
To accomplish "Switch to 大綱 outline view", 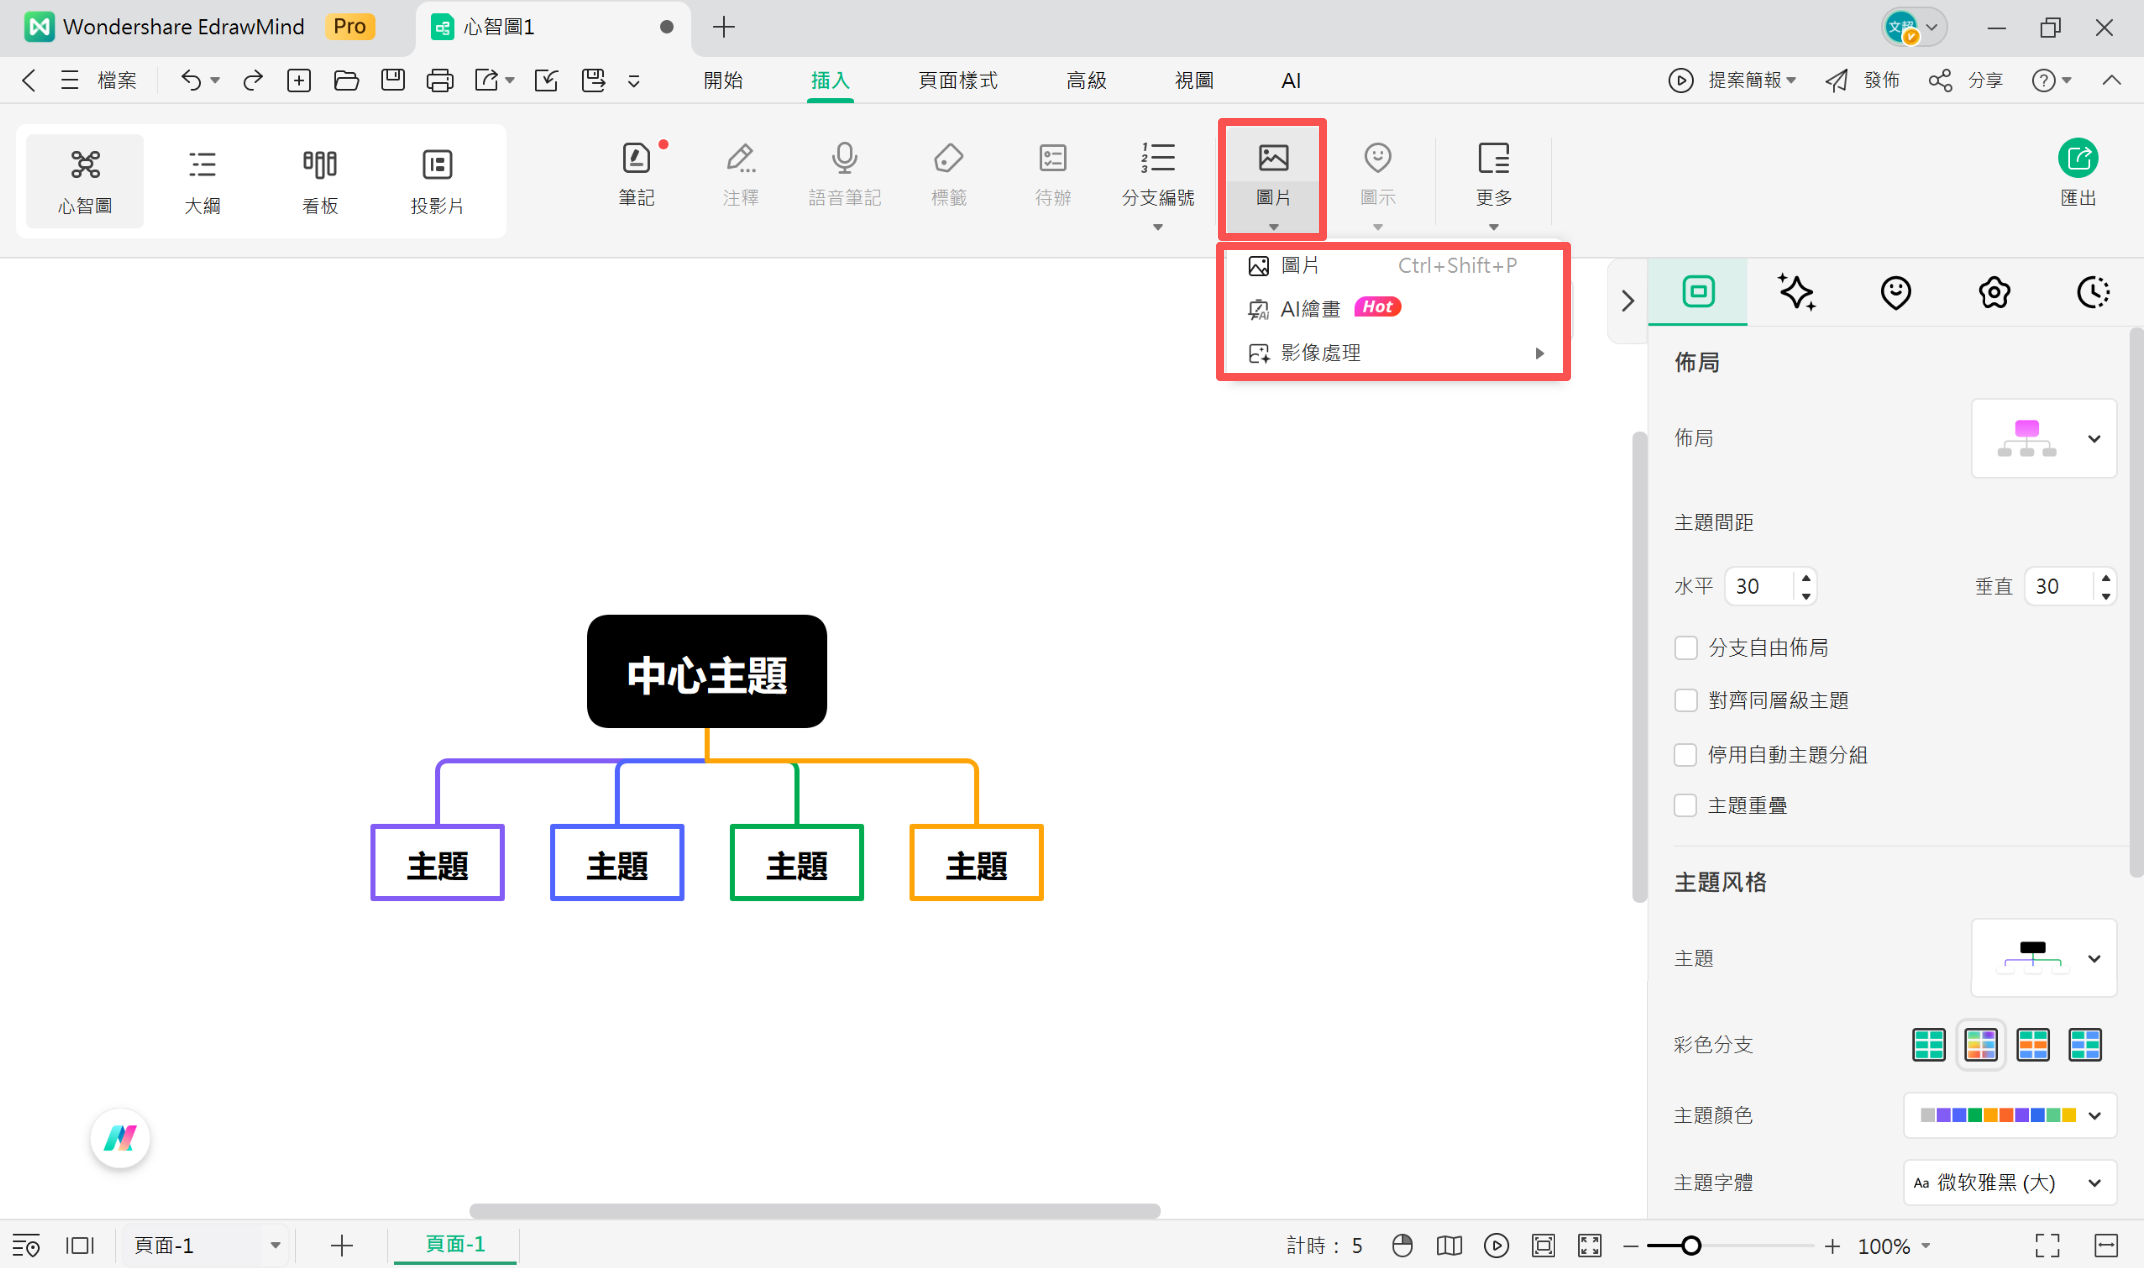I will click(x=202, y=181).
